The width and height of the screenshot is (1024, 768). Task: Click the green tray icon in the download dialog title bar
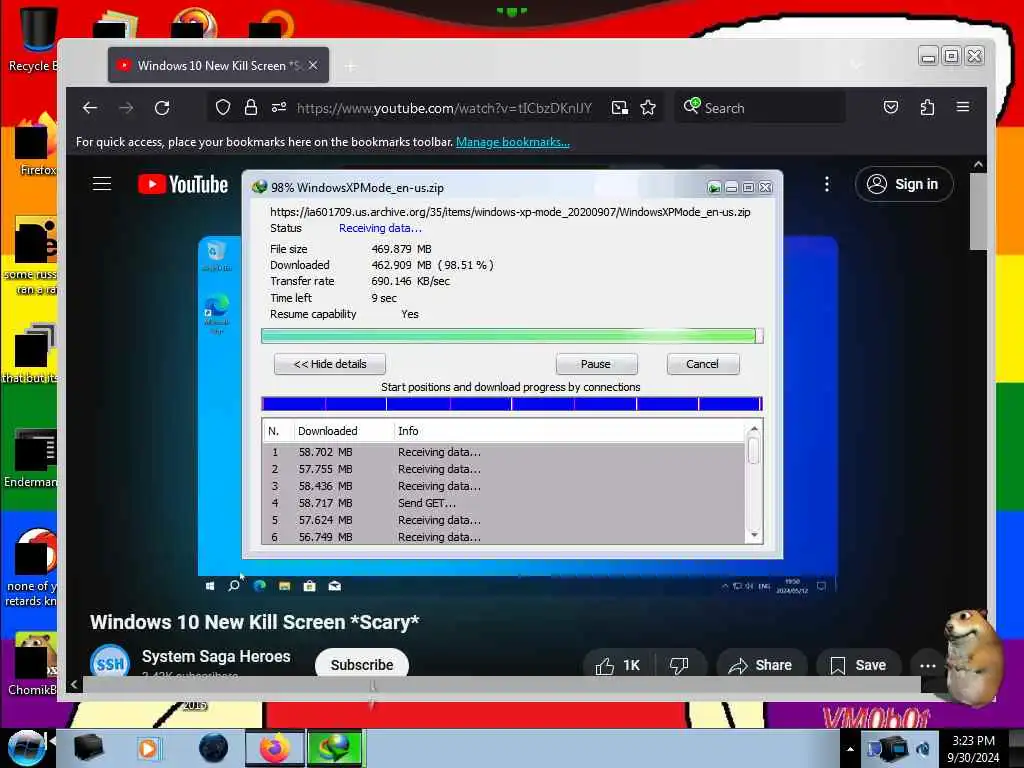coord(714,188)
